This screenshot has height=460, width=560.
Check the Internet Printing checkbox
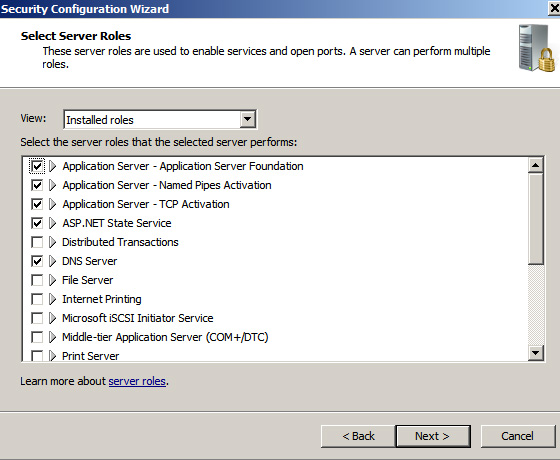click(37, 299)
